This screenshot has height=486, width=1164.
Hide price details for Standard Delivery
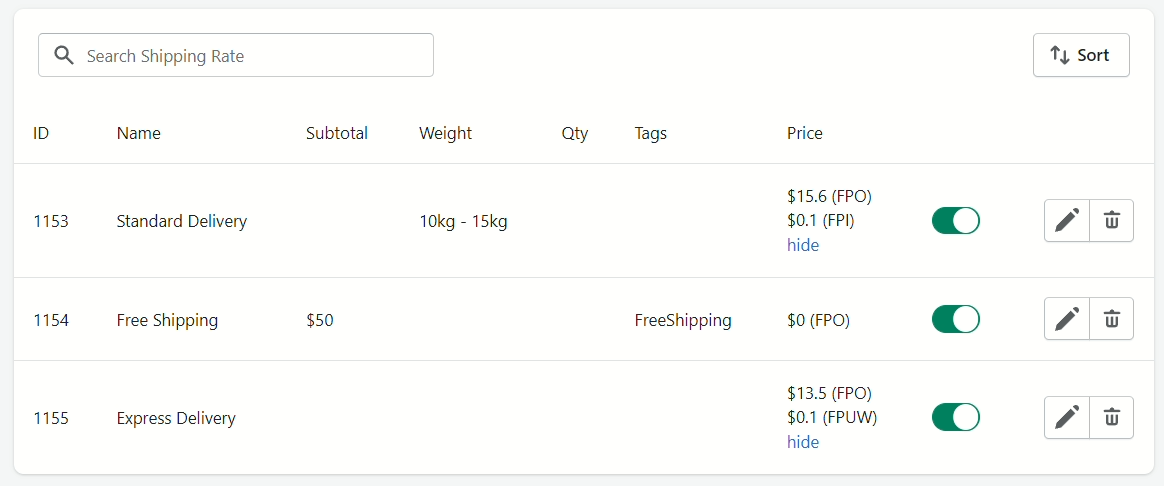[x=802, y=245]
